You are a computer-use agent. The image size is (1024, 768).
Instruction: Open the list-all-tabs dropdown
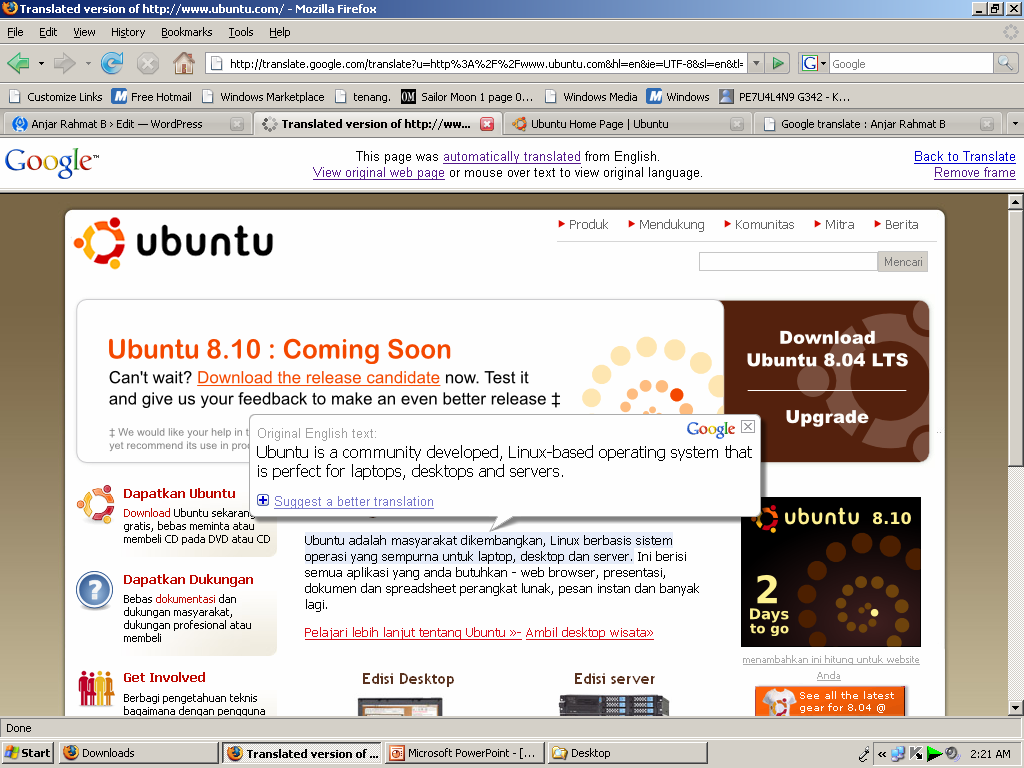(x=1014, y=123)
